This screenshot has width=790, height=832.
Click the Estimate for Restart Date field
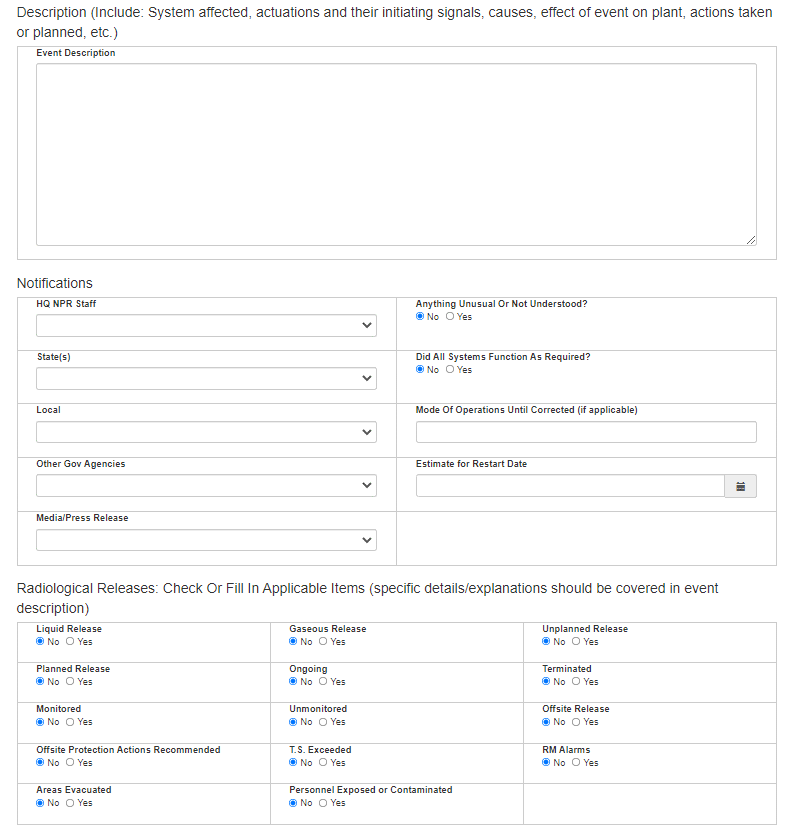point(570,486)
